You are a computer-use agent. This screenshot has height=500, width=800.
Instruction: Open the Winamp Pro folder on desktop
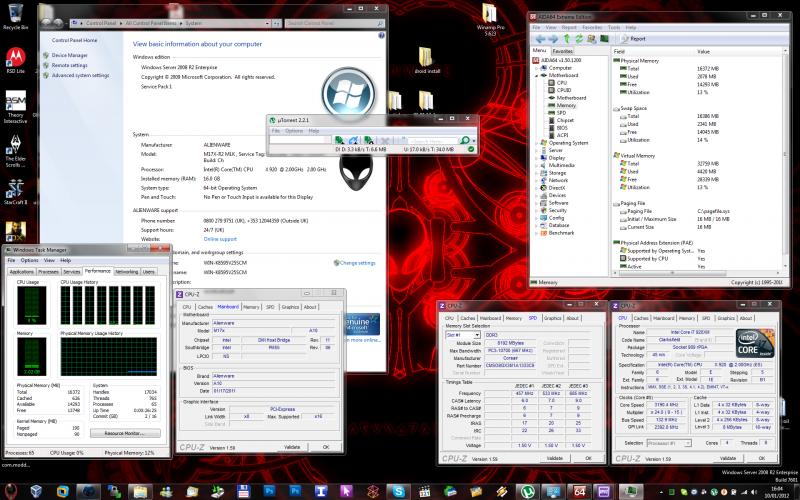coord(489,19)
